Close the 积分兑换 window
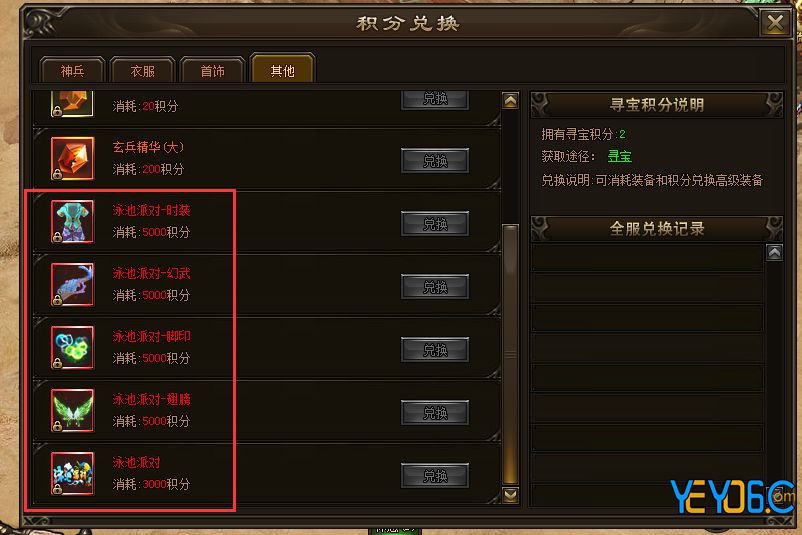802x535 pixels. pyautogui.click(x=775, y=23)
